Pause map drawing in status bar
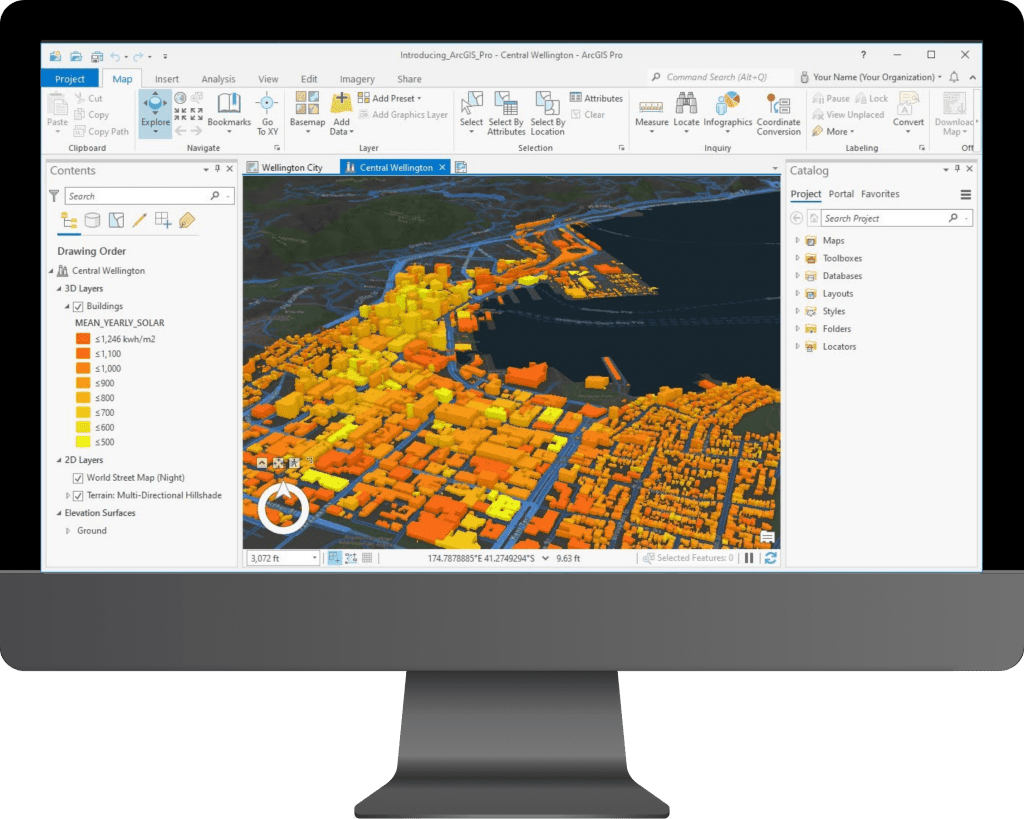This screenshot has height=819, width=1024. click(749, 558)
